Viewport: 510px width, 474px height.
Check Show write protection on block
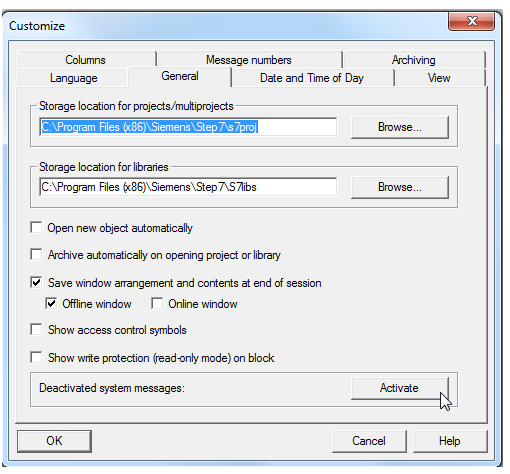point(36,358)
